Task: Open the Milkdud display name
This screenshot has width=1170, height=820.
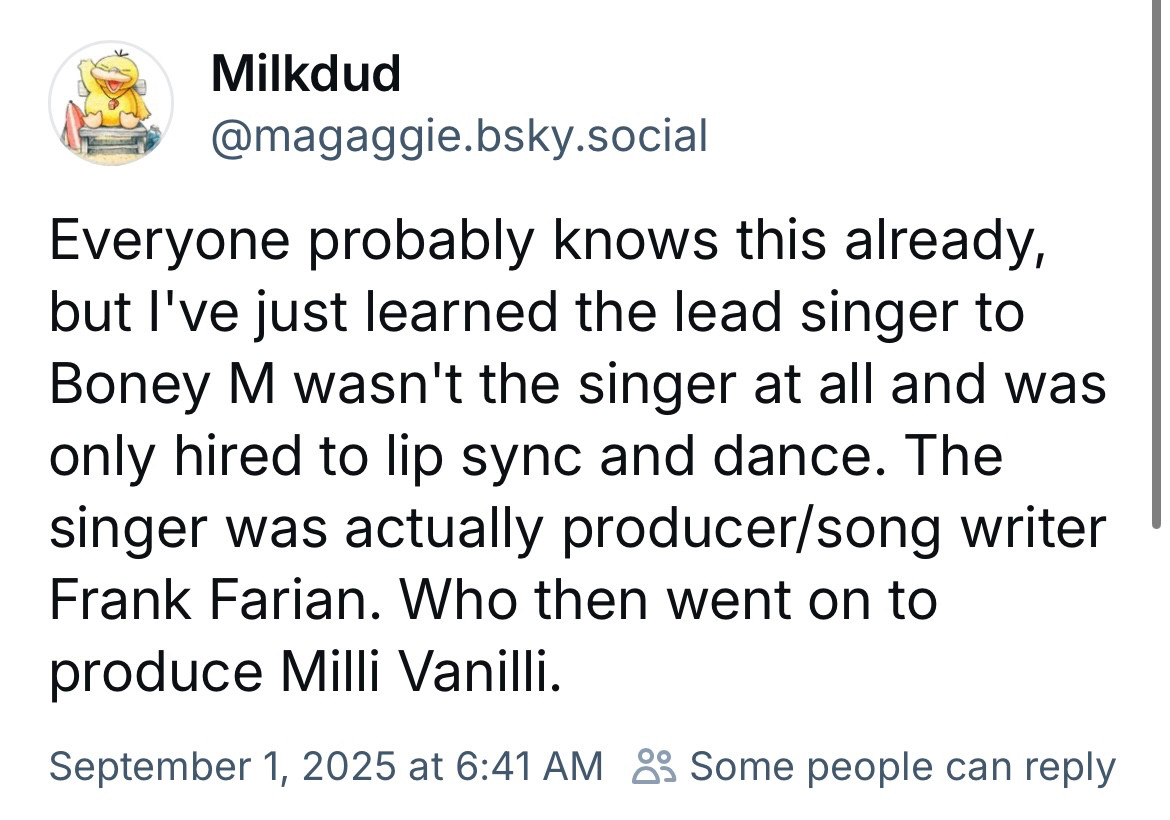Action: coord(306,74)
